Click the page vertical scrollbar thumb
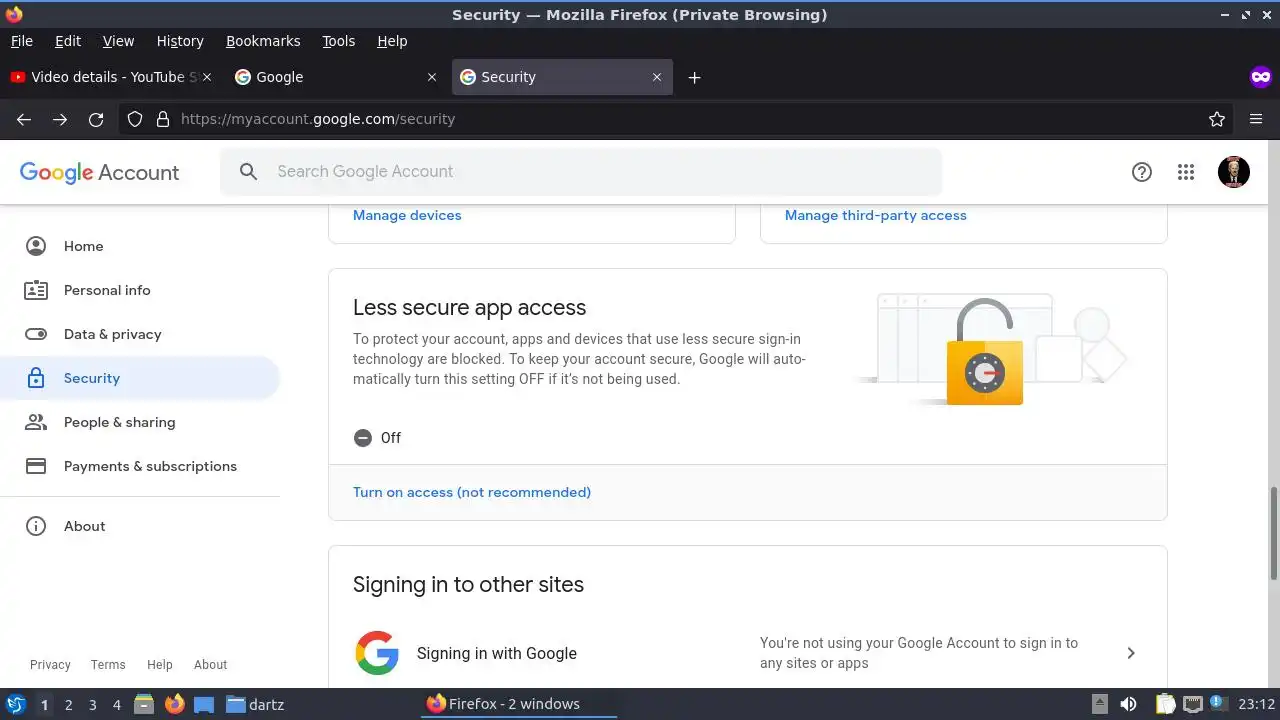Screen dimensions: 1280x720 tap(1274, 532)
